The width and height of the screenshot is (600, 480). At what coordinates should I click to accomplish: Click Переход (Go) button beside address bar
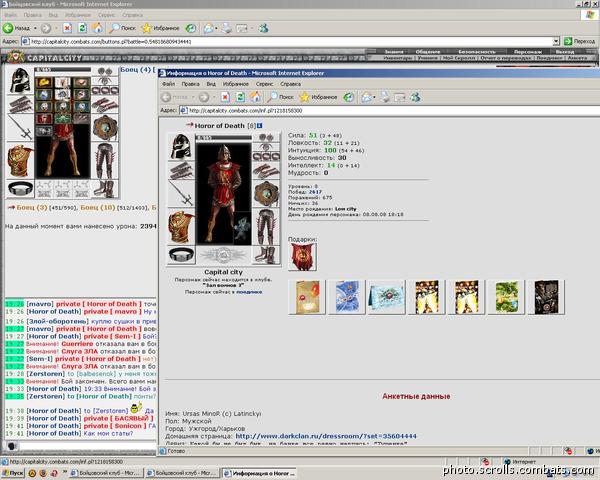[x=579, y=41]
